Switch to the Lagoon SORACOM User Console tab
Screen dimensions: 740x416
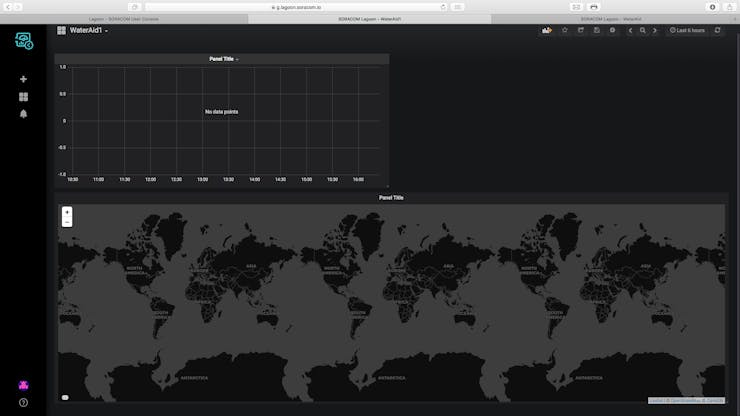[x=124, y=19]
